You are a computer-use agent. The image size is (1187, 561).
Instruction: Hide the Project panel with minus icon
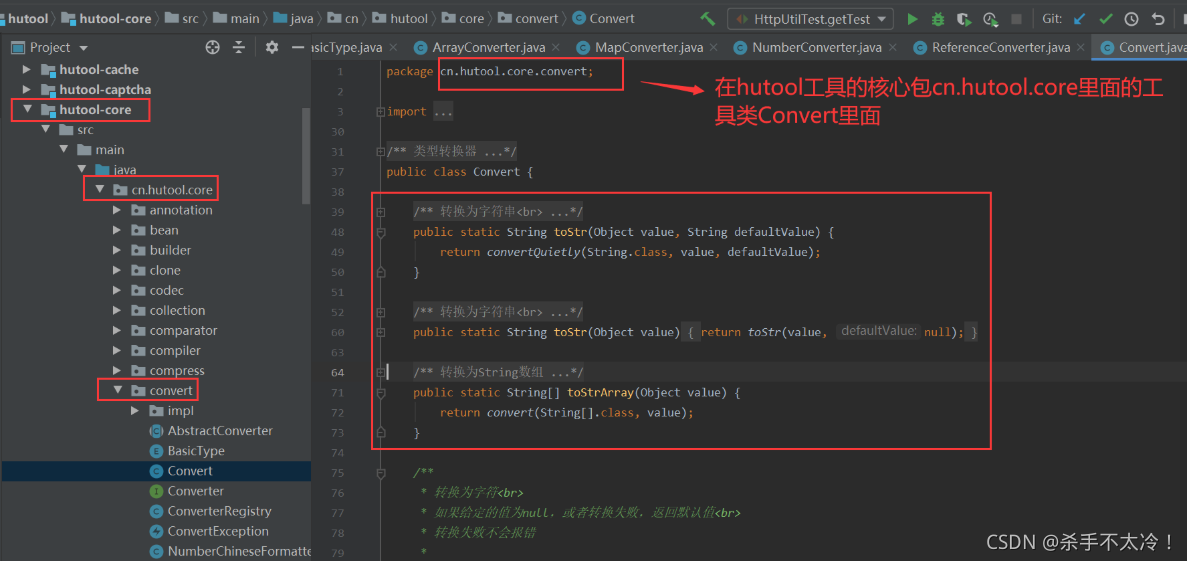tap(298, 48)
